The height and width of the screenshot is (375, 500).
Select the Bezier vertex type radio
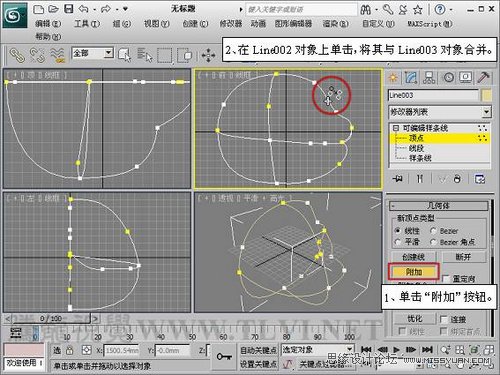pyautogui.click(x=433, y=231)
